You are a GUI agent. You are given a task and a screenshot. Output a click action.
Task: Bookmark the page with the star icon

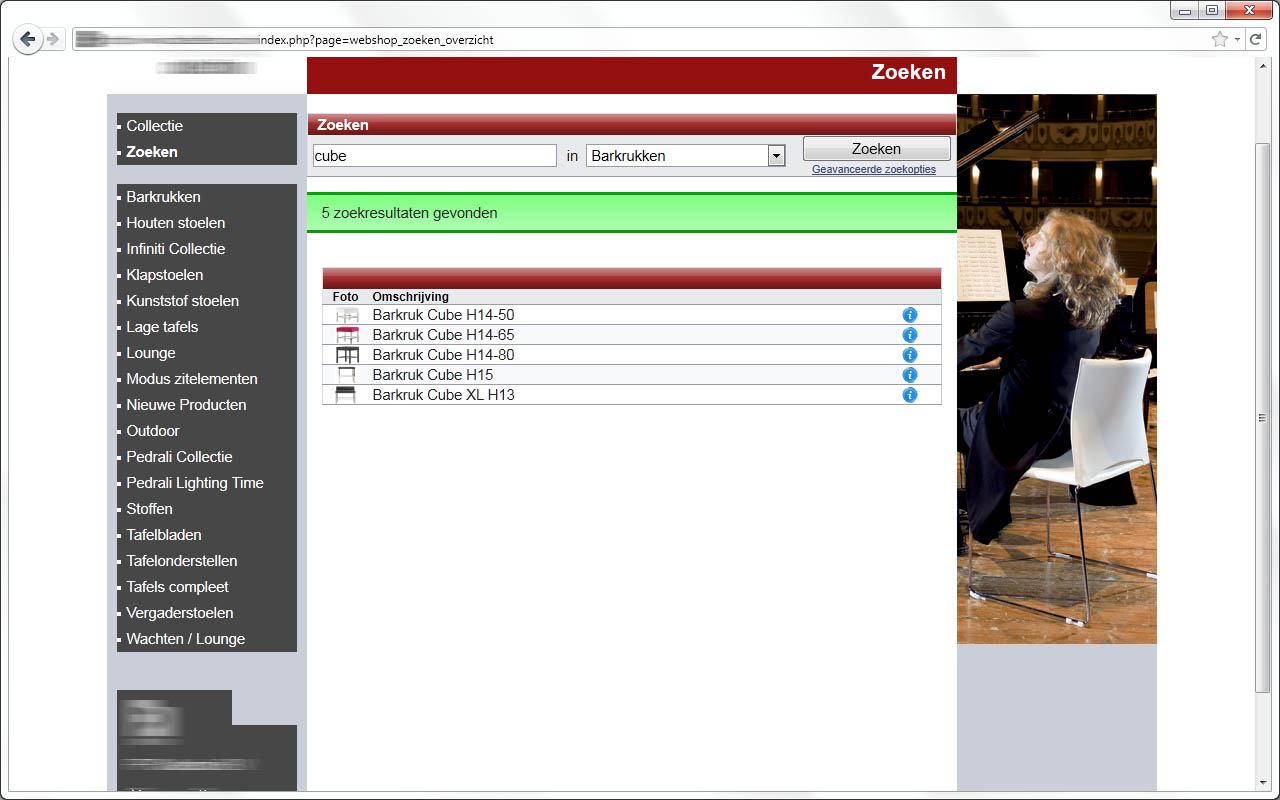pyautogui.click(x=1219, y=40)
